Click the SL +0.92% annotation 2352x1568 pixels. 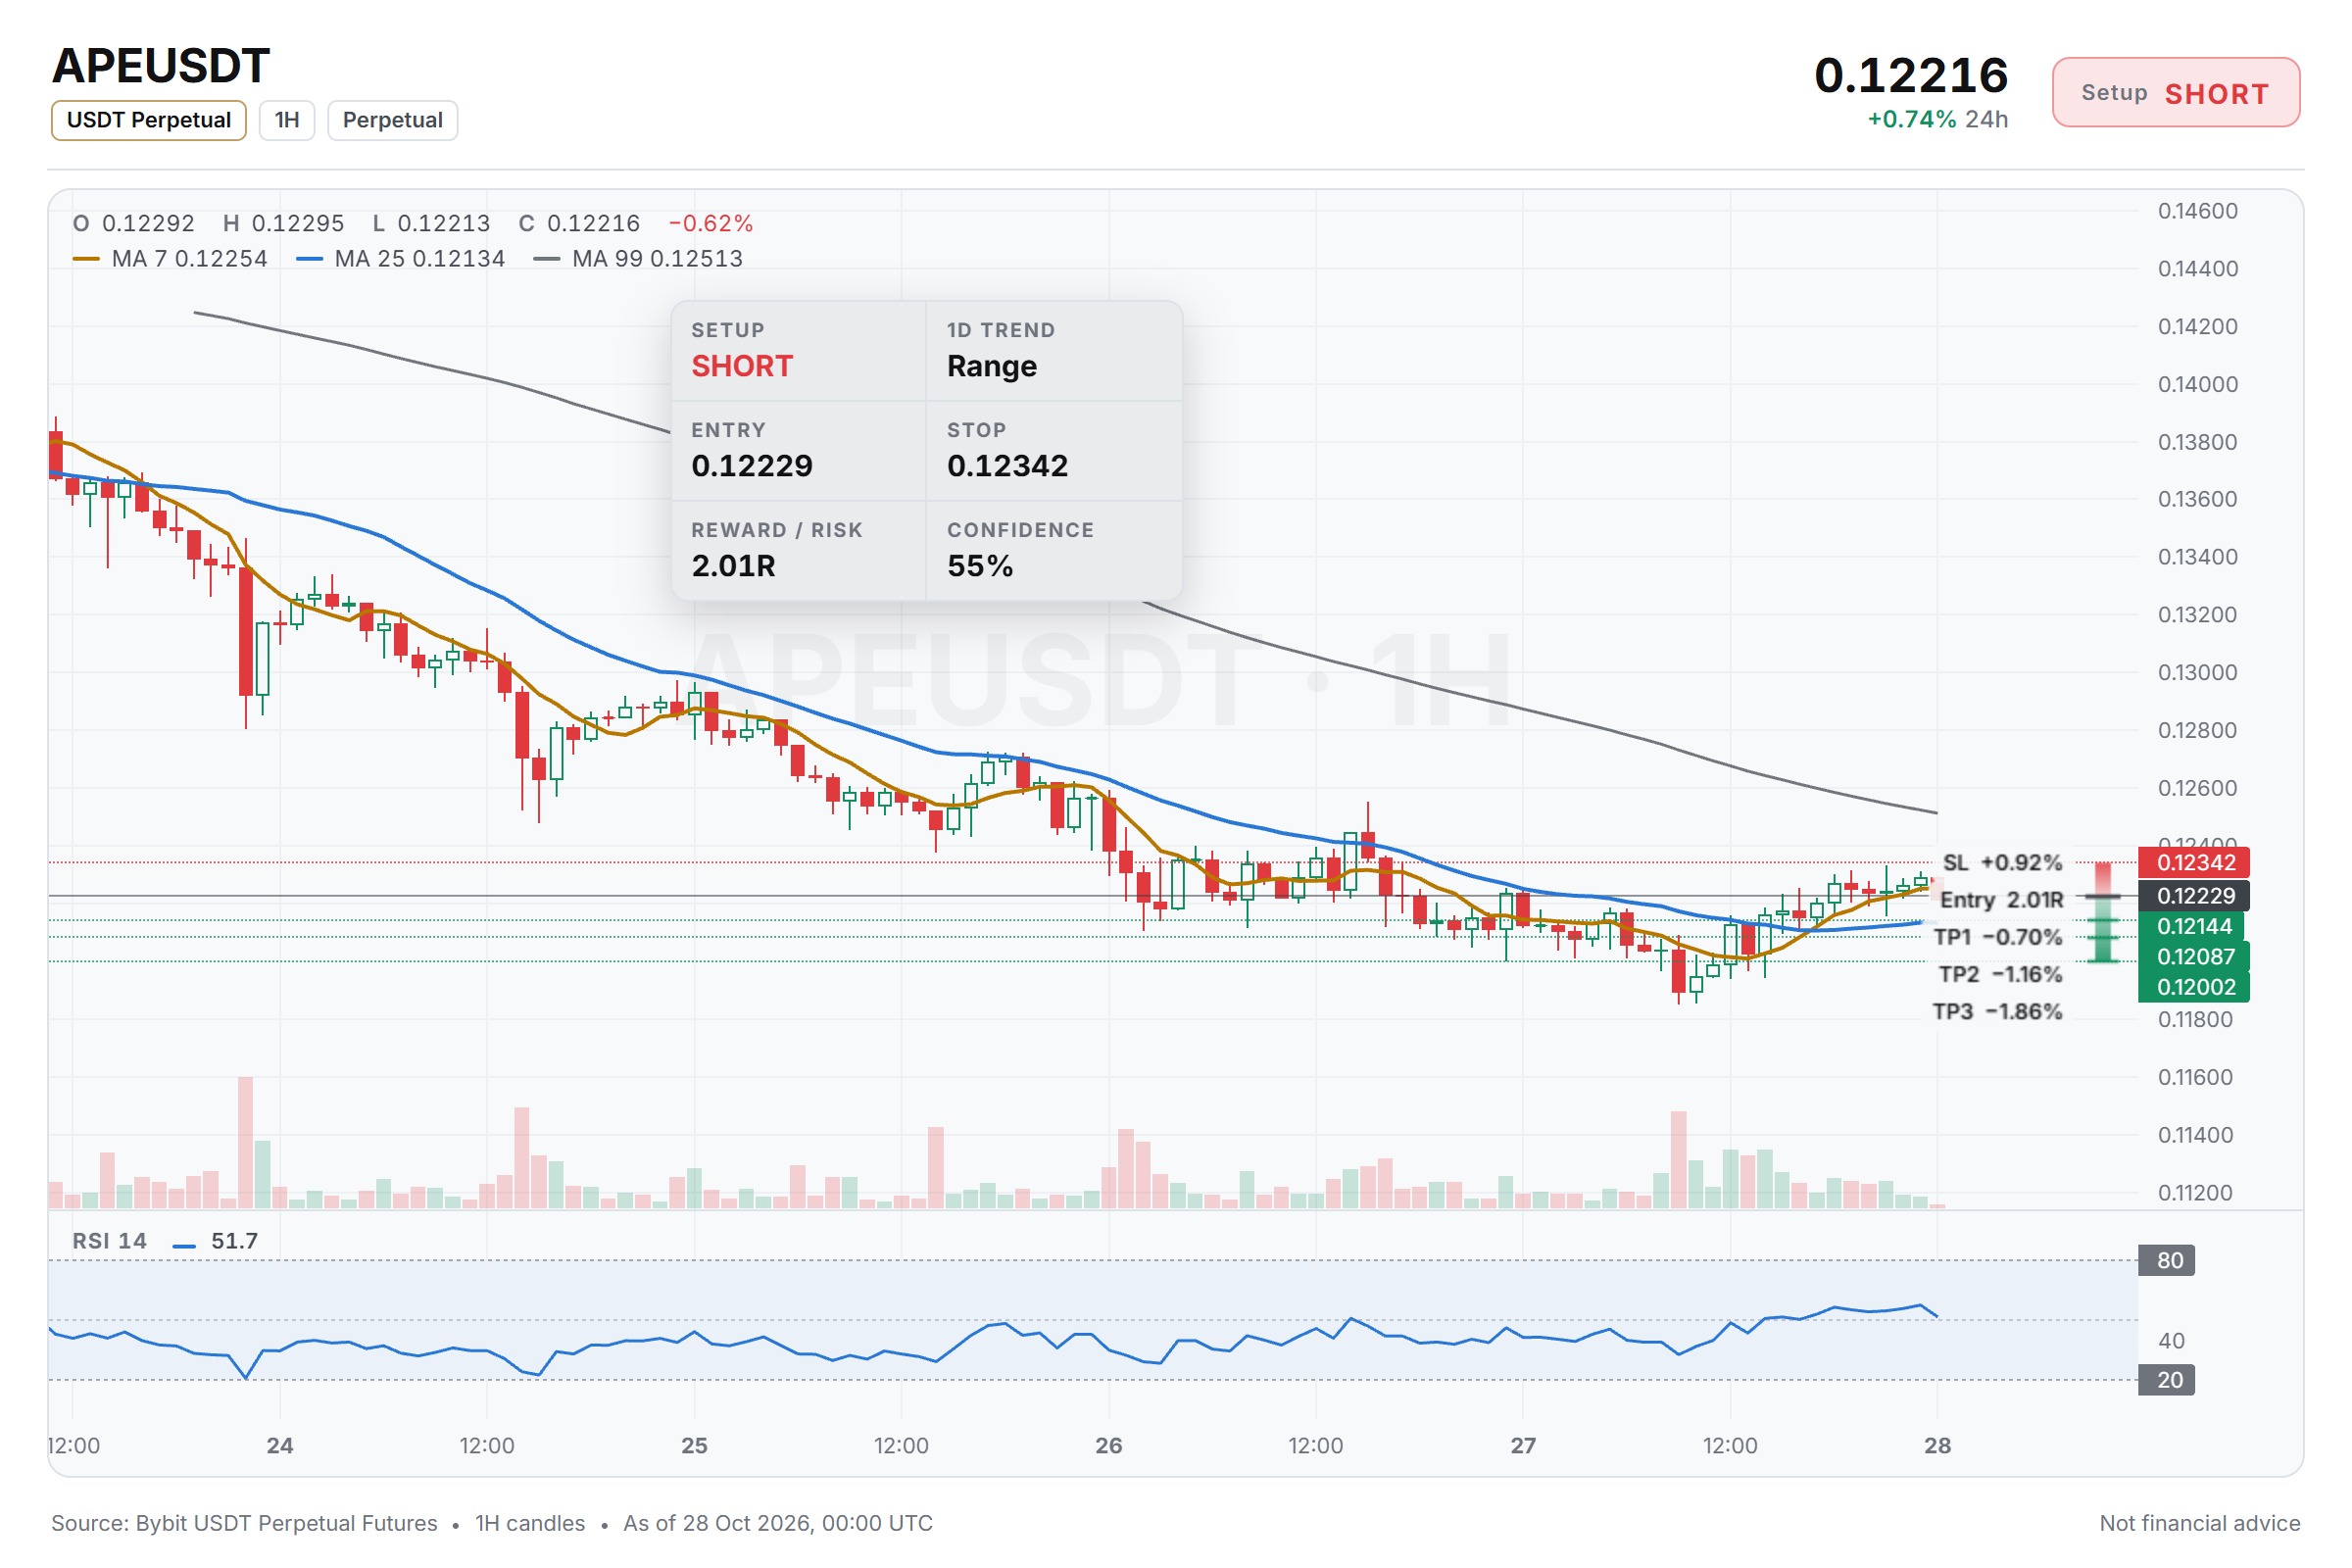click(2002, 862)
